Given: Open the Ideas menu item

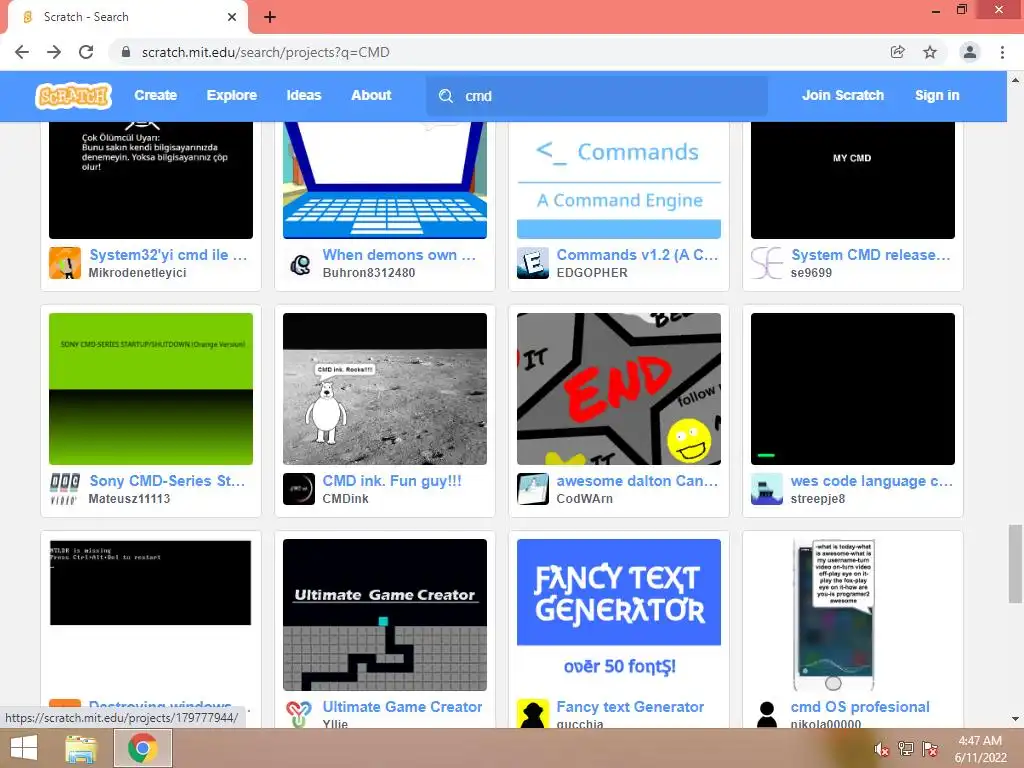Looking at the screenshot, I should click(304, 95).
